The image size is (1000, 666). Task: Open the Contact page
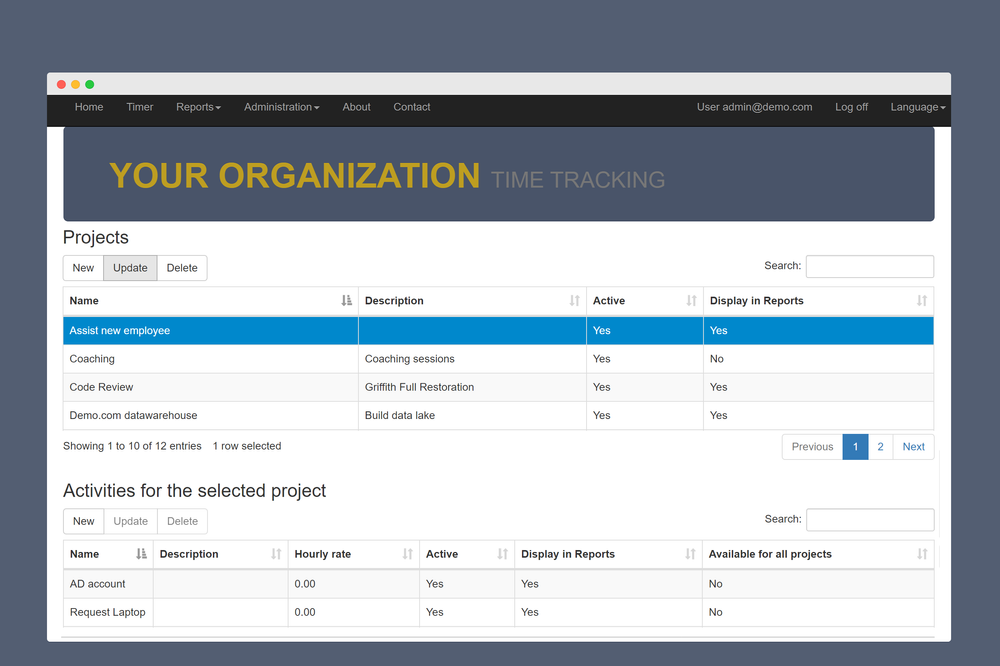click(411, 107)
